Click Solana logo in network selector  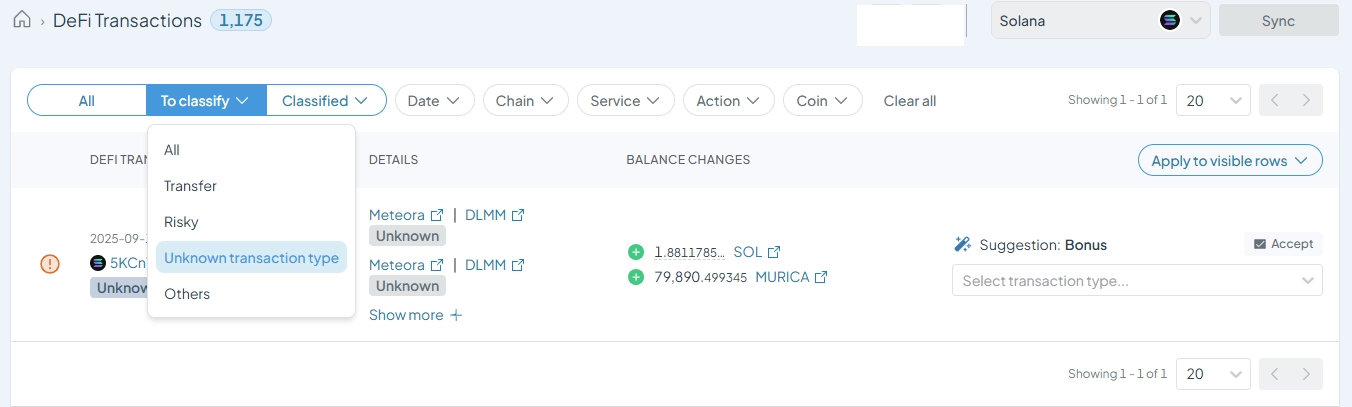1170,20
